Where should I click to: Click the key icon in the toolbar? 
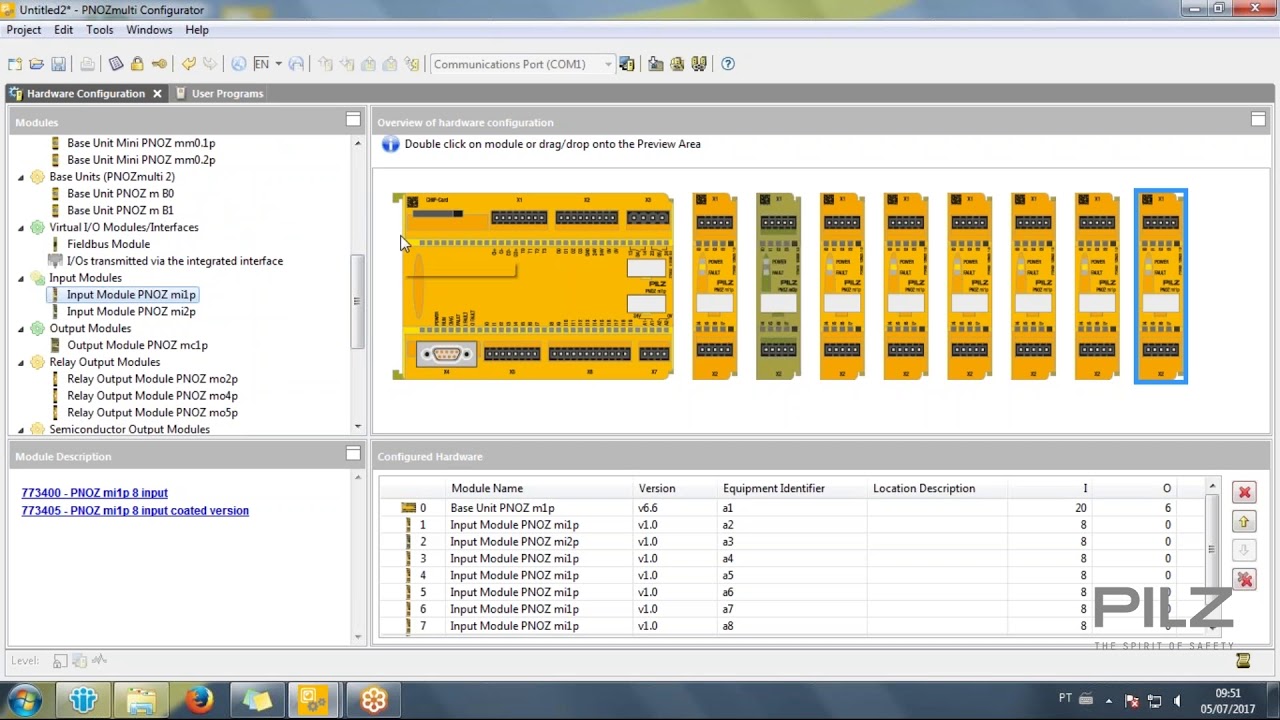(x=159, y=64)
